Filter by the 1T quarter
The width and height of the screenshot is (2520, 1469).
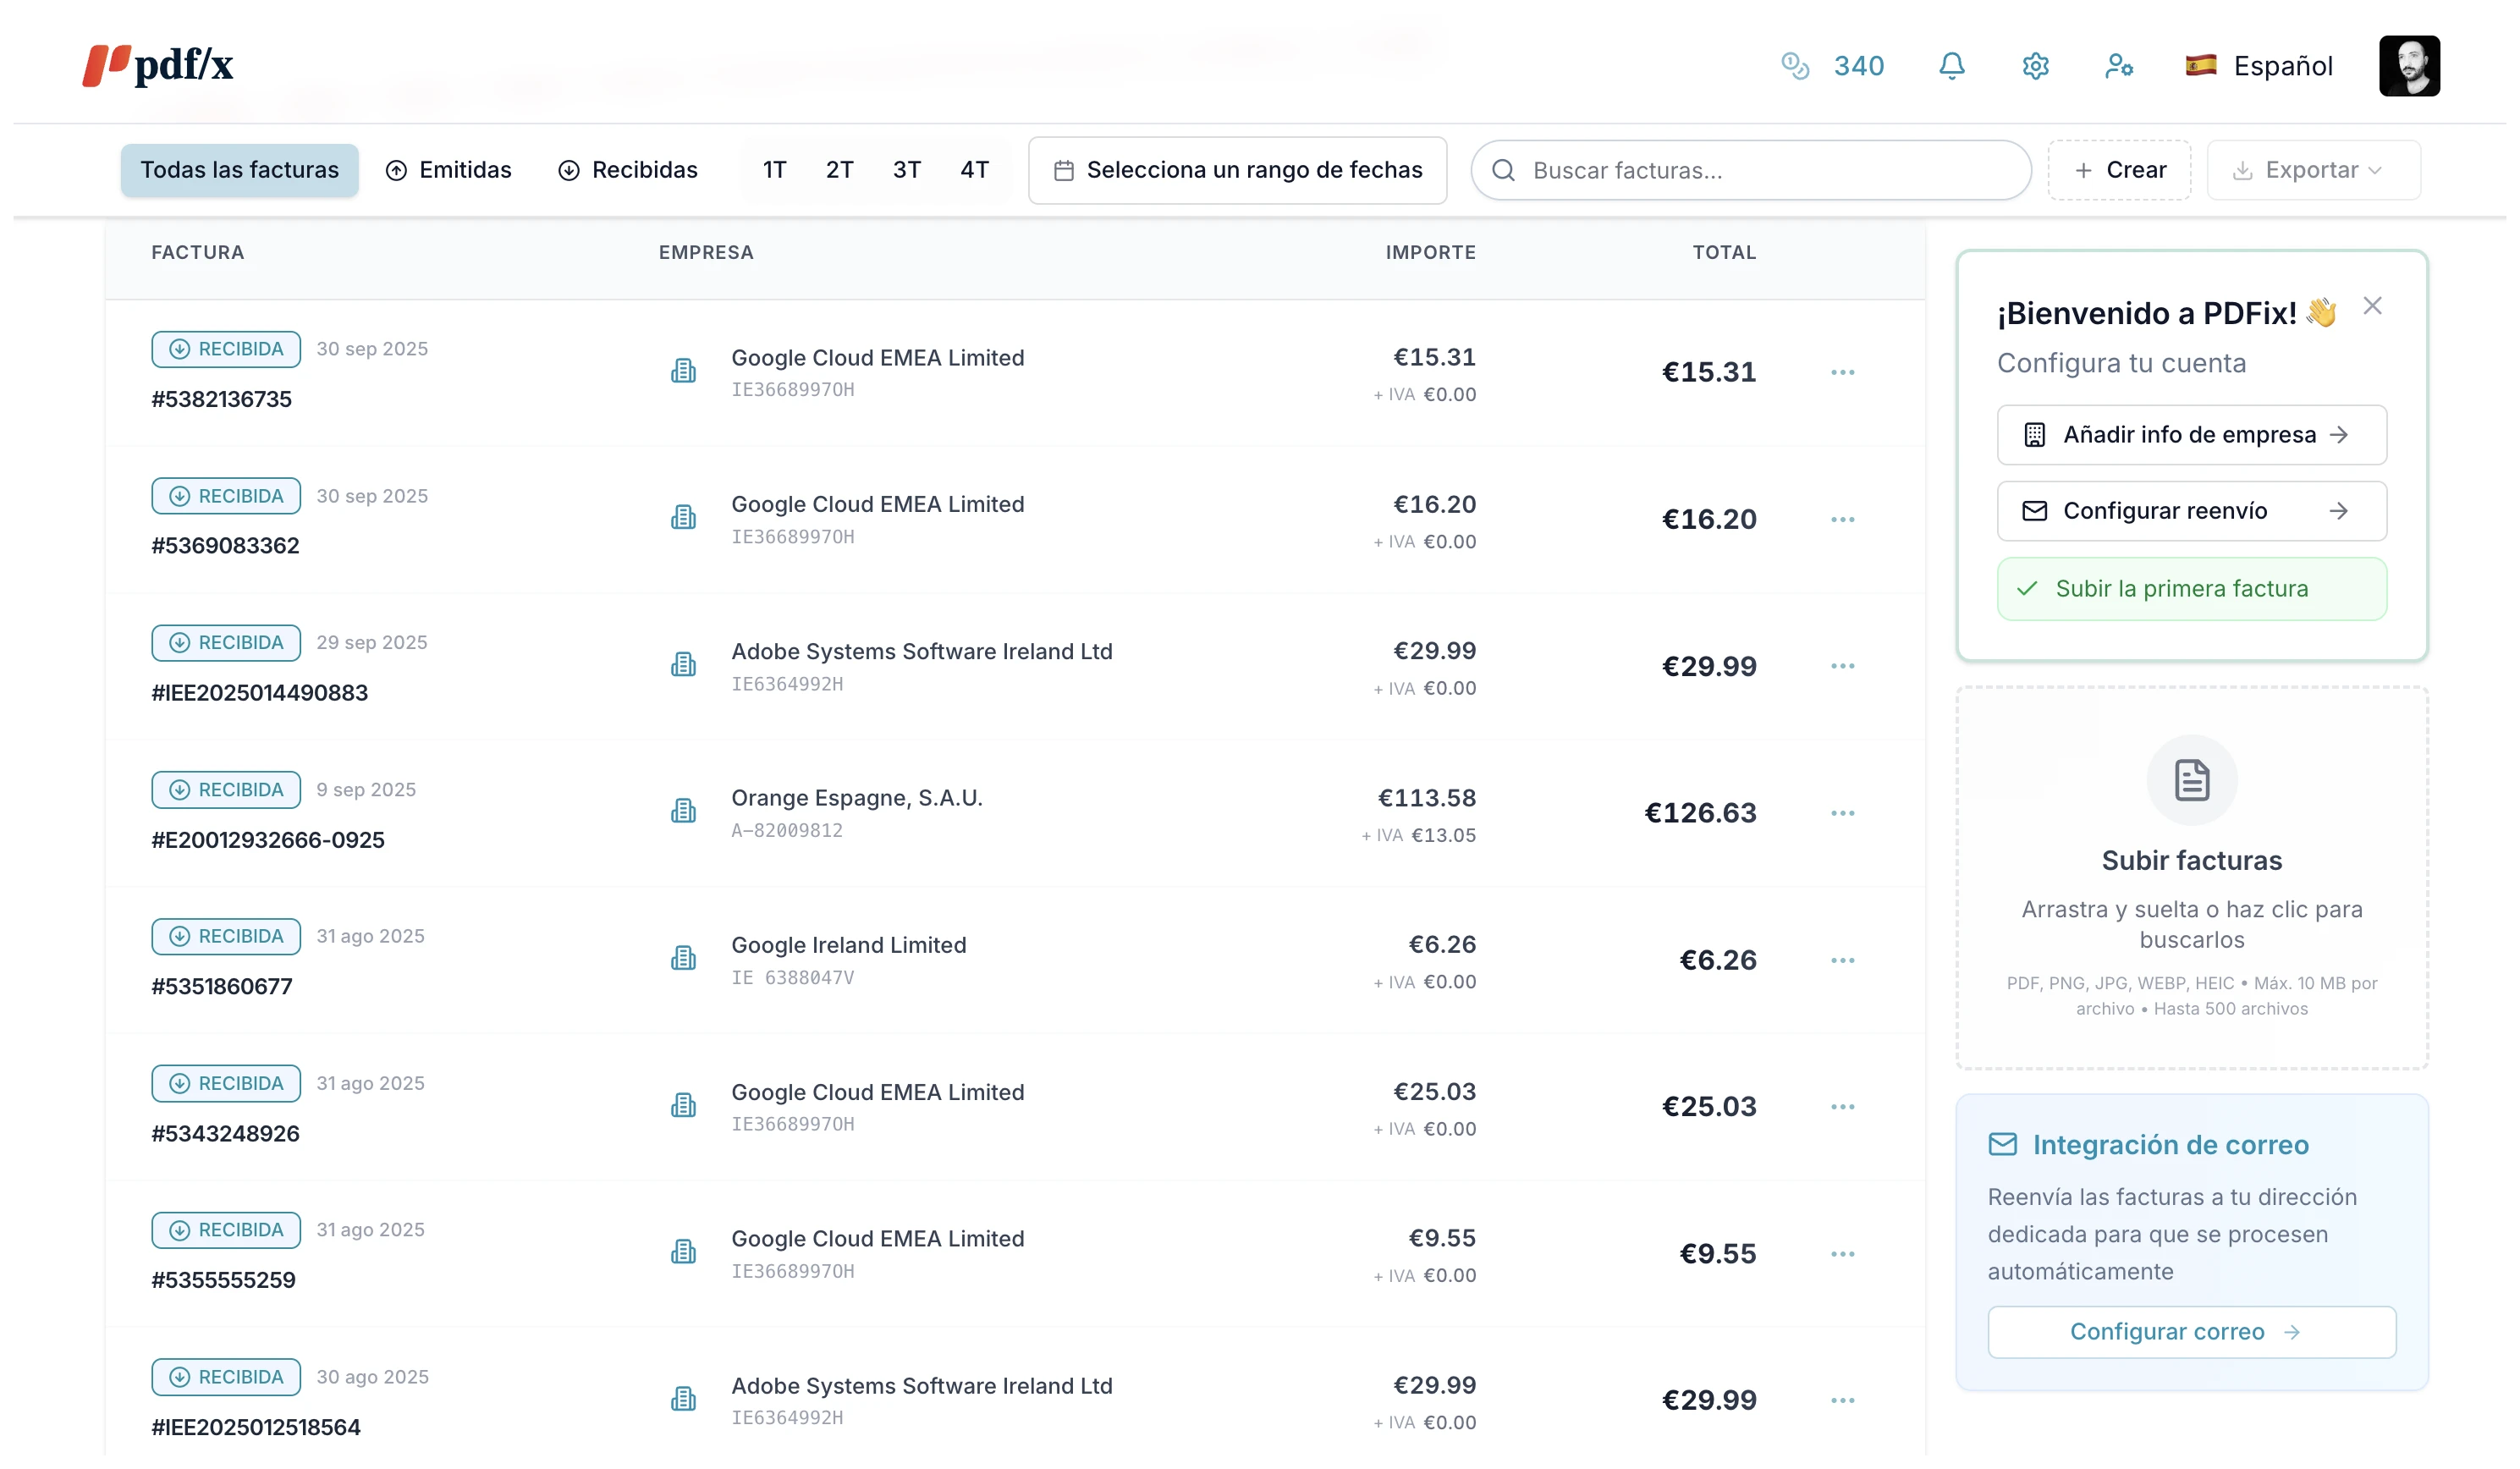point(774,170)
